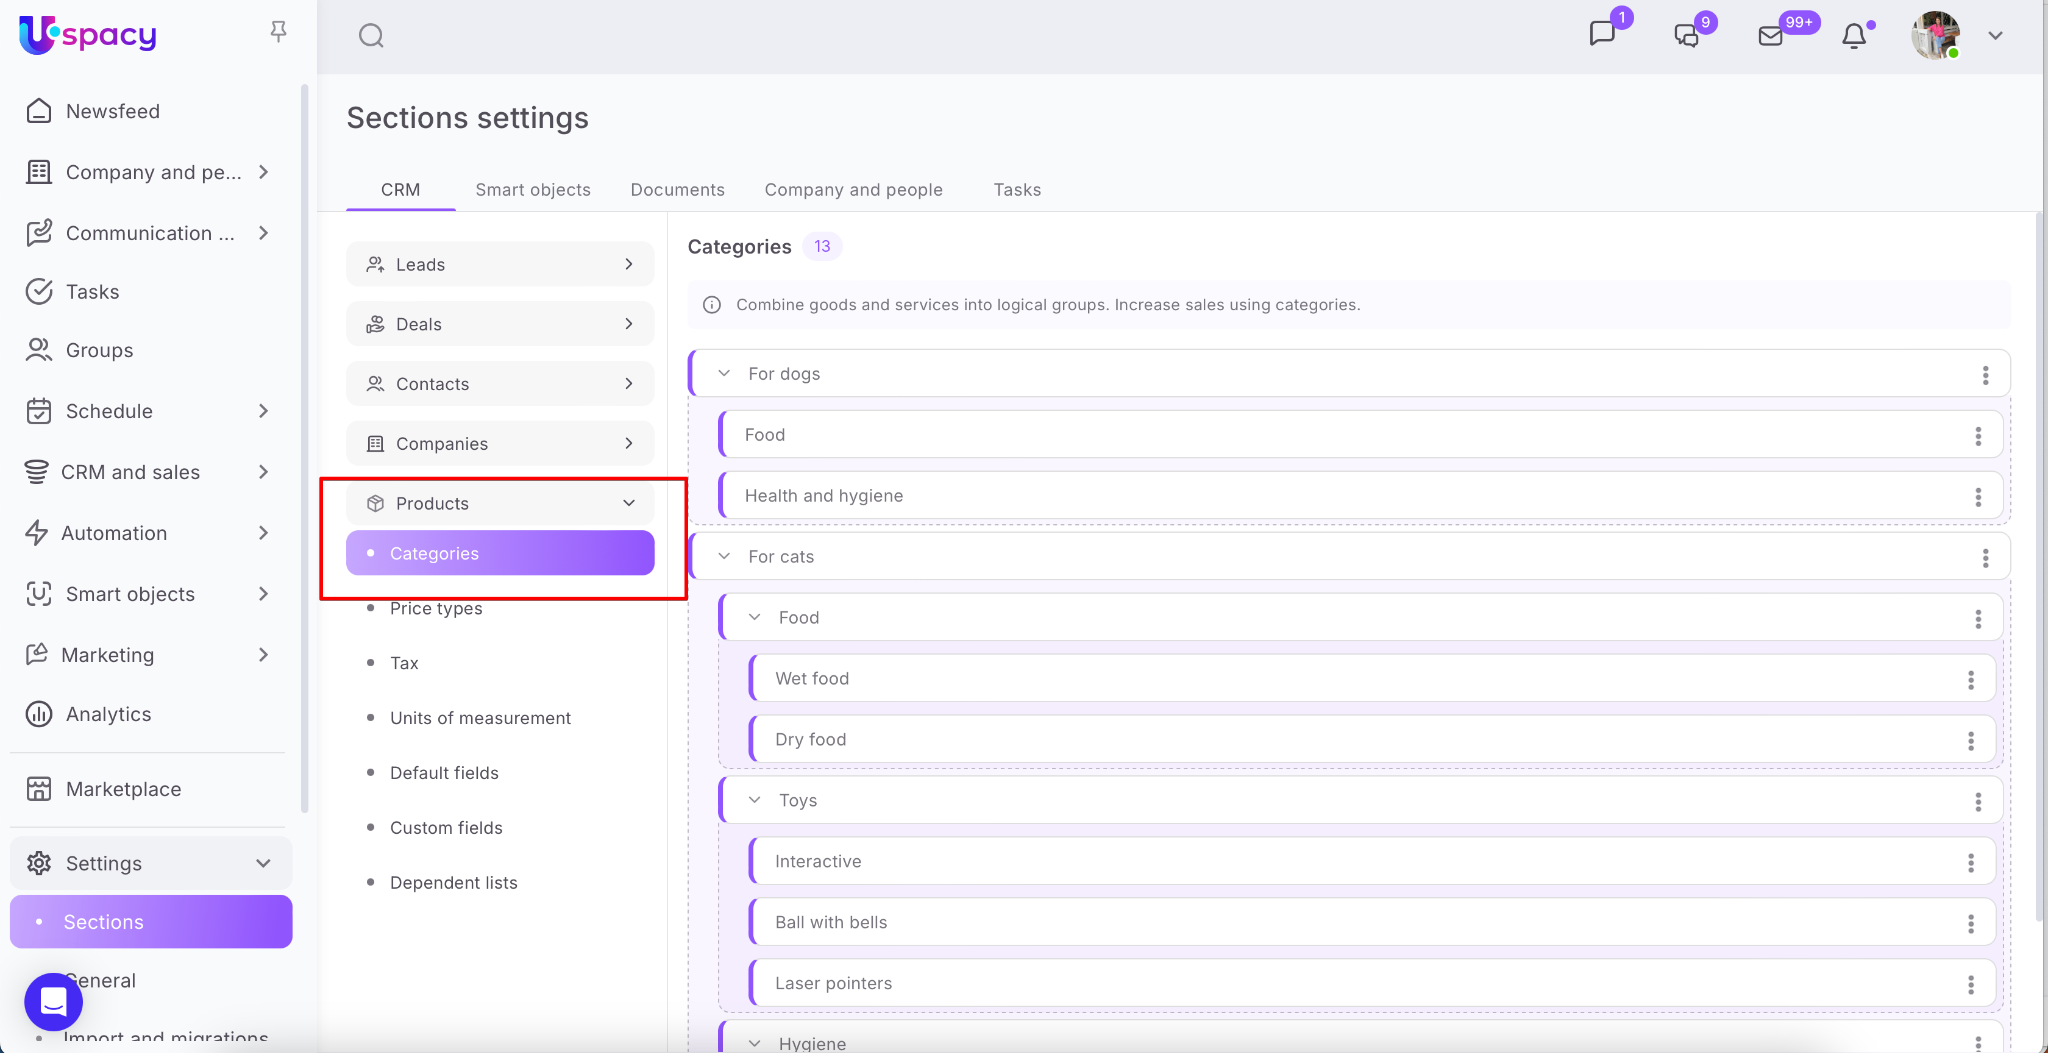The height and width of the screenshot is (1053, 2048).
Task: Switch to the Smart objects tab
Action: coord(533,190)
